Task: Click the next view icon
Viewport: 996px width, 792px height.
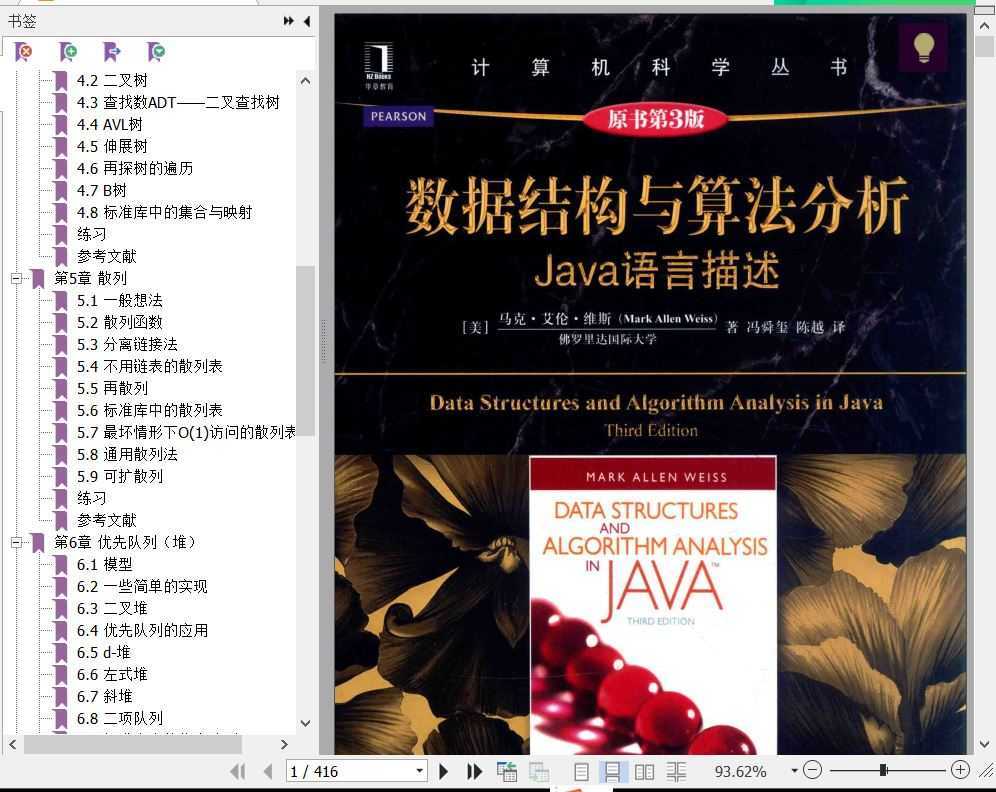Action: (x=539, y=771)
